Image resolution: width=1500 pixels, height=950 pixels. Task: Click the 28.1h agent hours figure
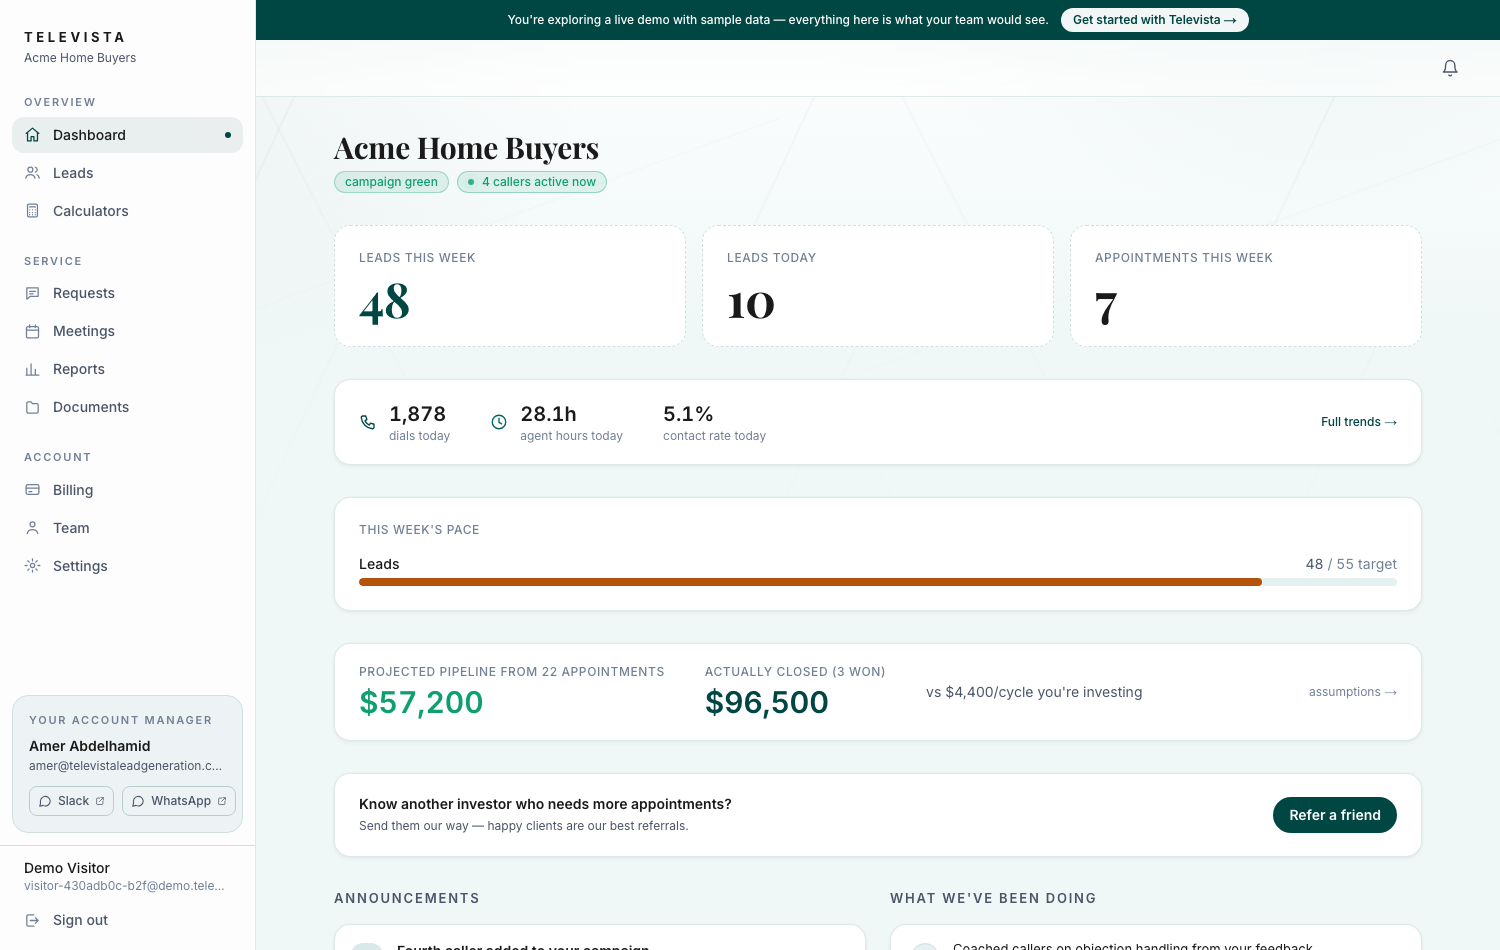coord(548,414)
